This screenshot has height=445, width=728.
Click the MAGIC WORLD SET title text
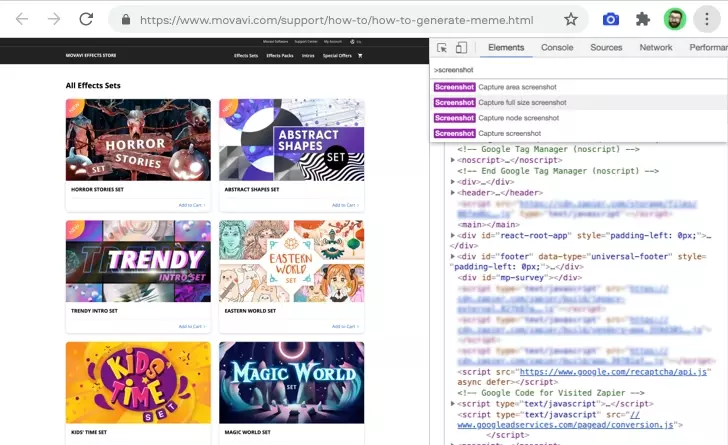[247, 432]
